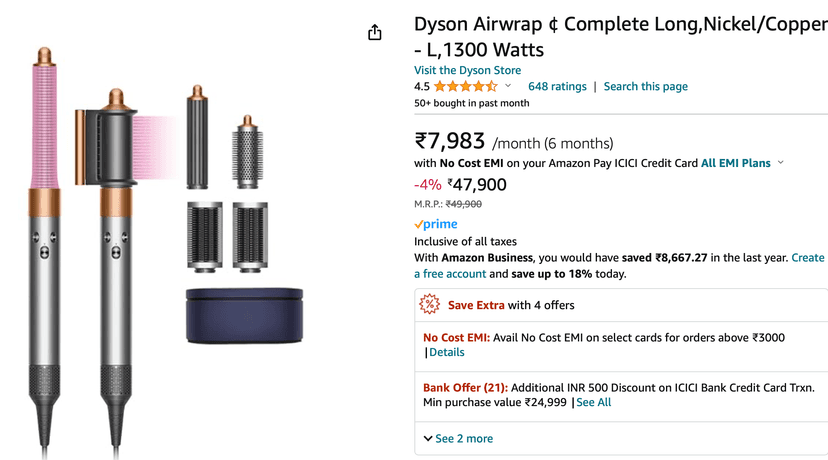Expand the rating breakdown chevron
828x460 pixels.
pyautogui.click(x=508, y=87)
